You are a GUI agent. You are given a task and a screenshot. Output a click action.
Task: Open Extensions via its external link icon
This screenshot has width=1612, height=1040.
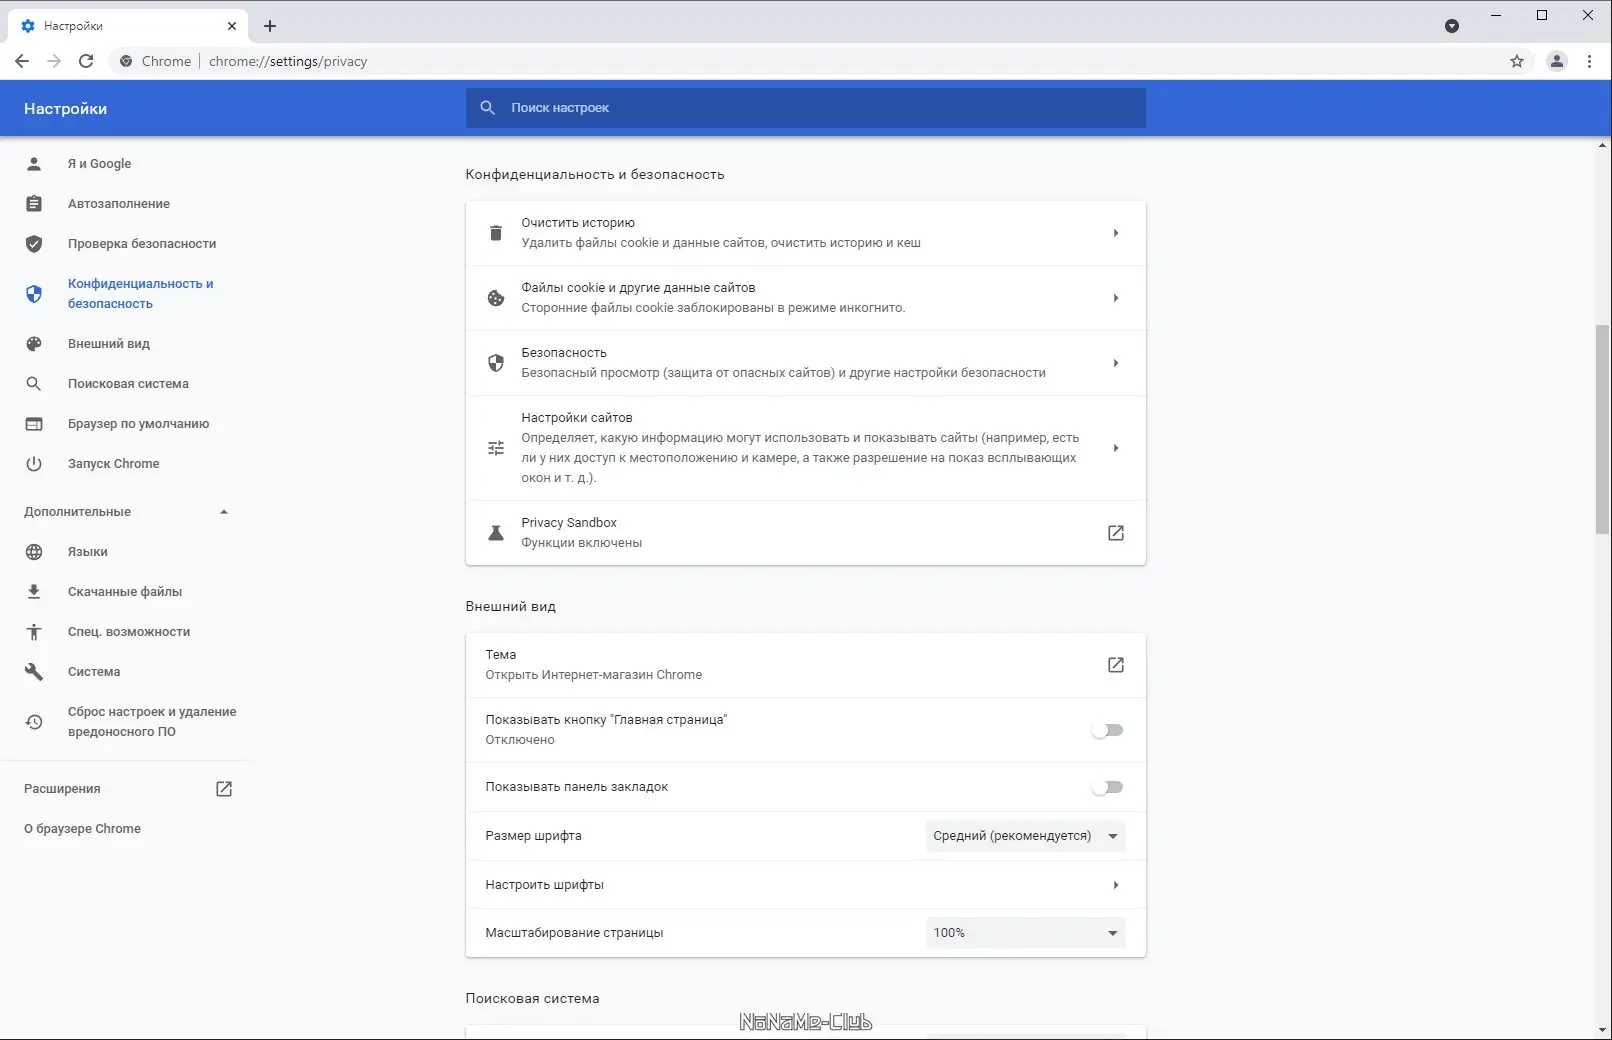[224, 789]
